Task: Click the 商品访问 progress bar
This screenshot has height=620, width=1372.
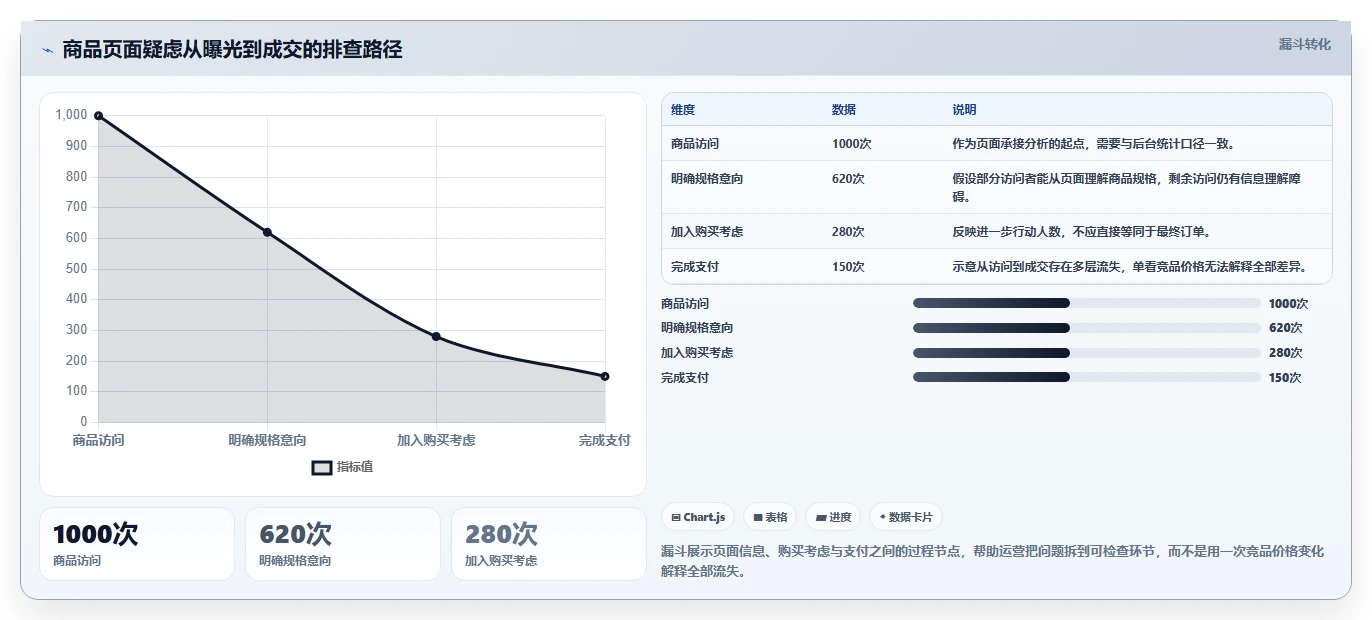Action: click(x=1086, y=303)
